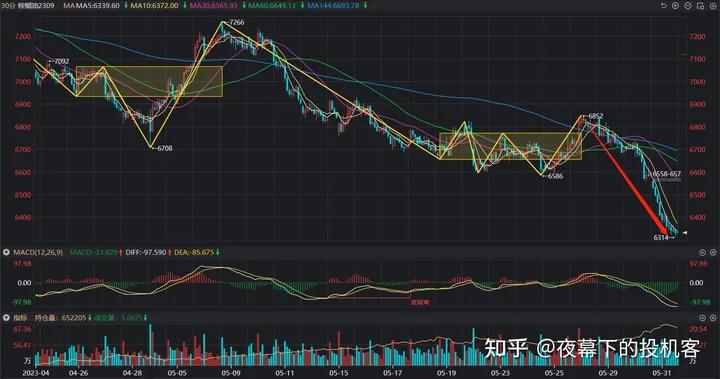Click the 6558-657 gap label

pyautogui.click(x=666, y=174)
